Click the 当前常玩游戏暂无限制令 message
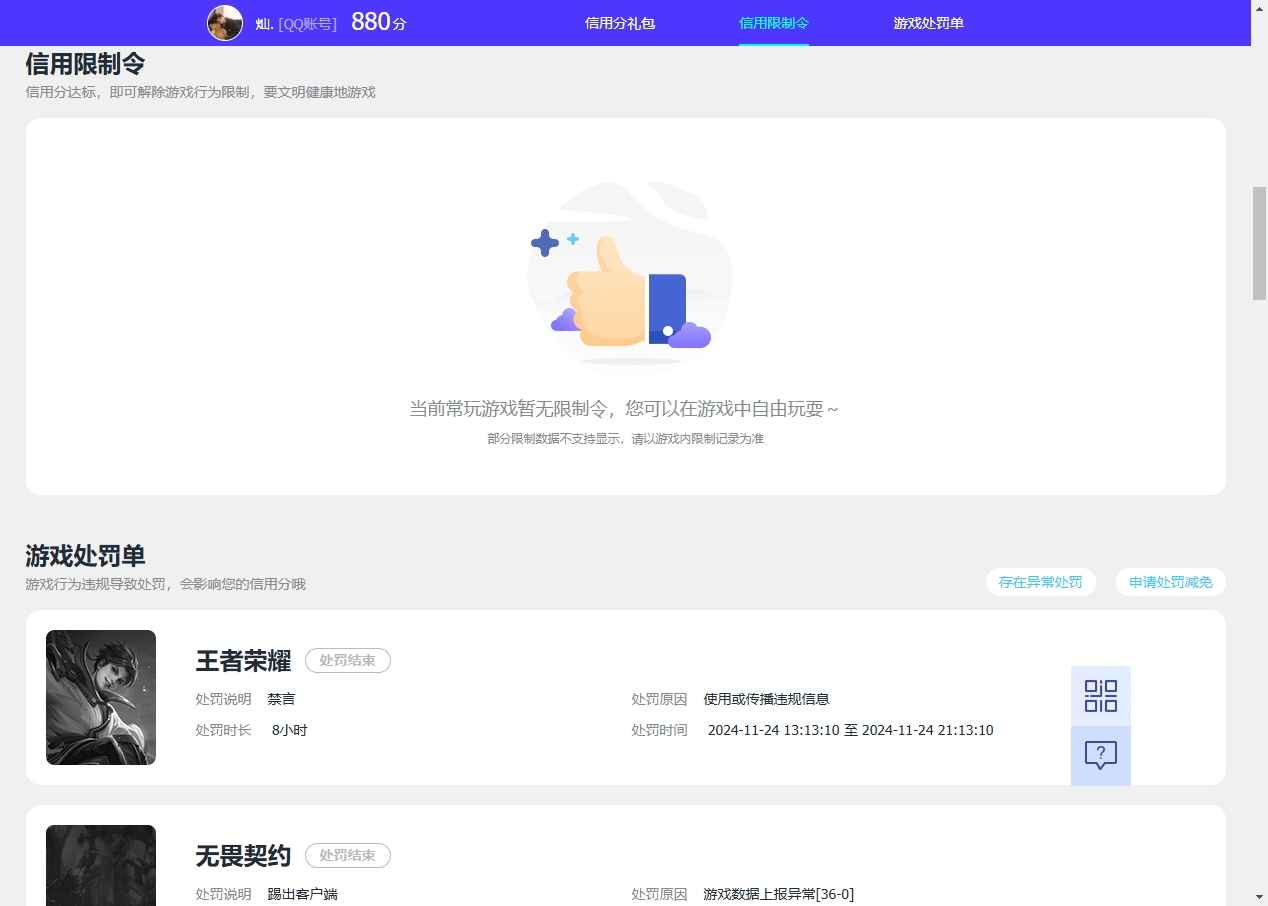 coord(624,409)
